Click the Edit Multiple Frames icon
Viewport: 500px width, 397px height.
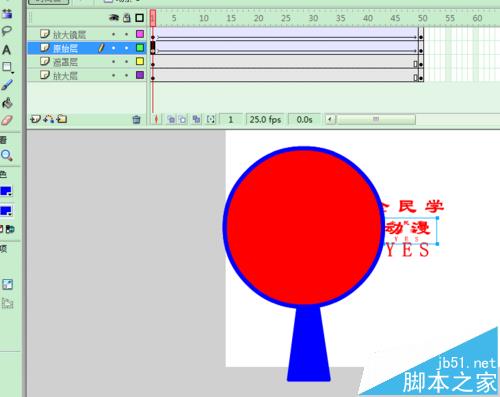[196, 119]
